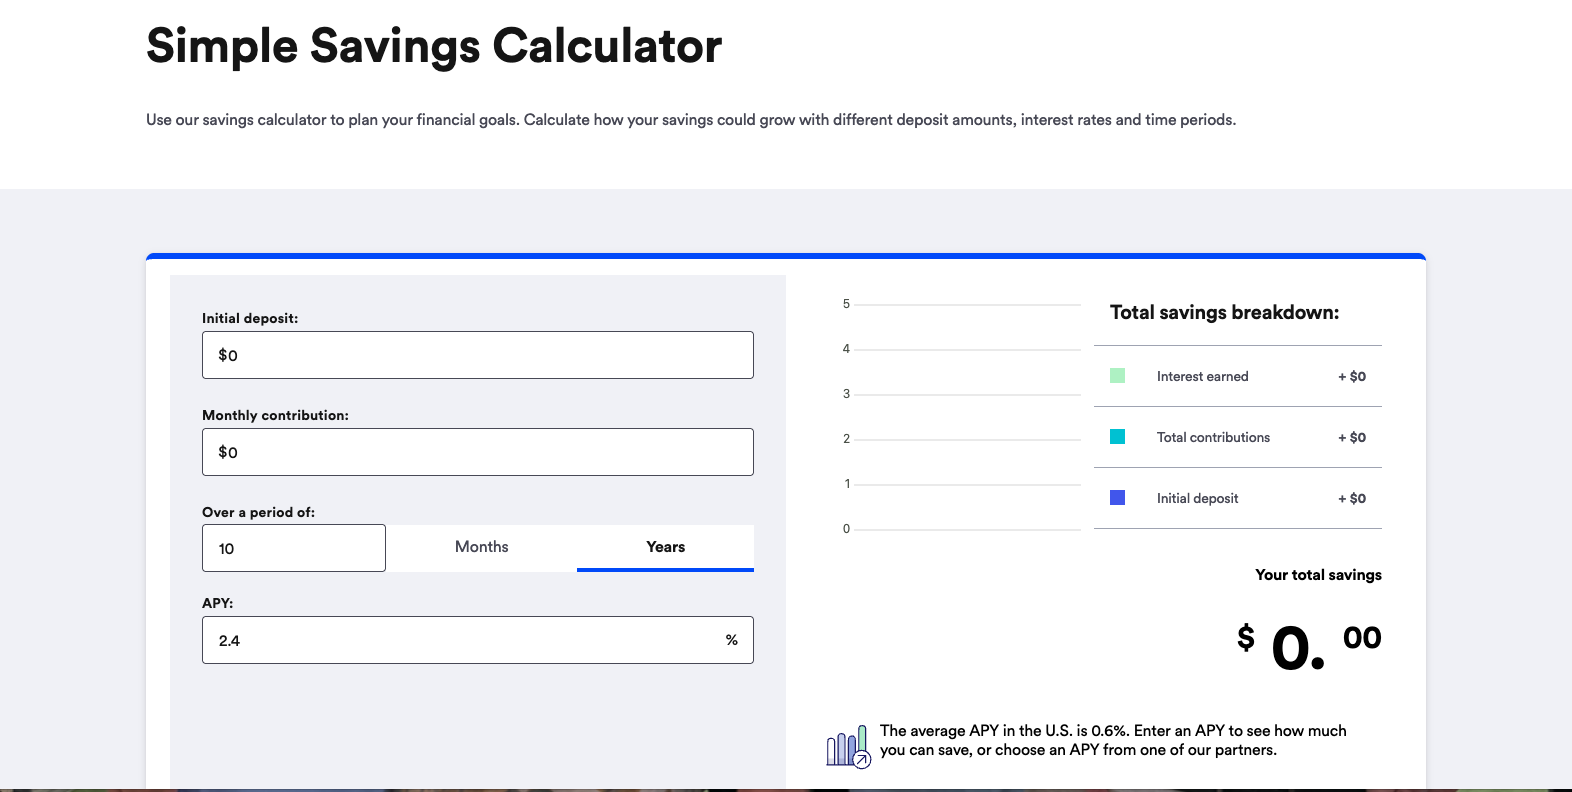1572x792 pixels.
Task: Click the Over a period of label
Action: pos(258,512)
